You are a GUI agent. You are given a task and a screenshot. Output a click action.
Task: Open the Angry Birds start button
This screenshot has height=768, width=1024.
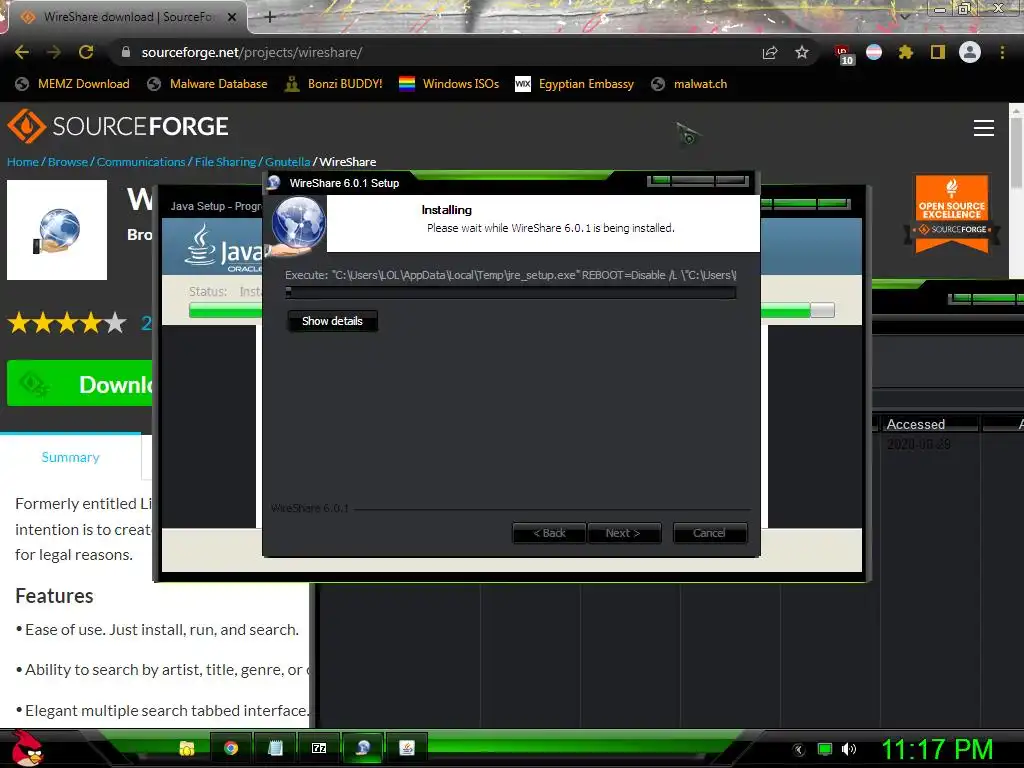[26, 748]
